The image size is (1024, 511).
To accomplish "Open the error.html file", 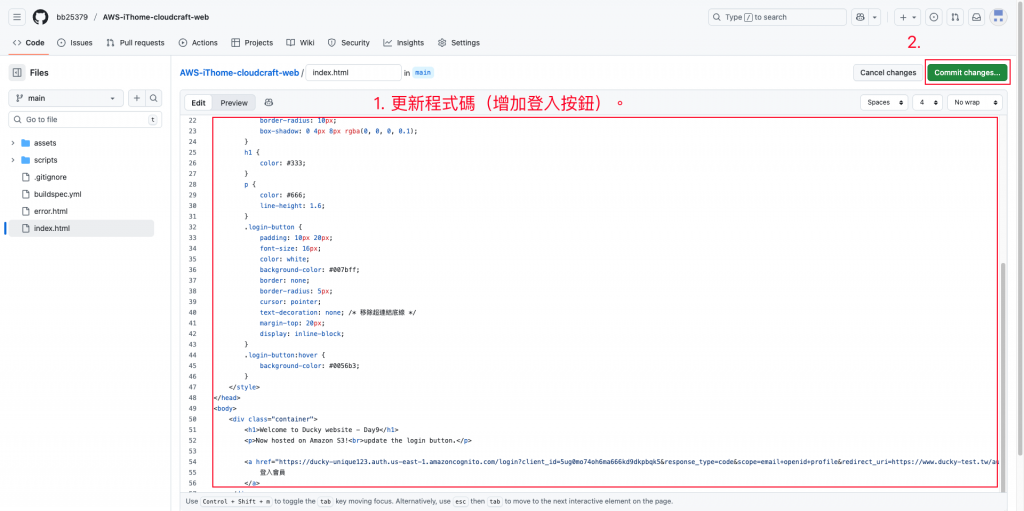I will point(50,211).
